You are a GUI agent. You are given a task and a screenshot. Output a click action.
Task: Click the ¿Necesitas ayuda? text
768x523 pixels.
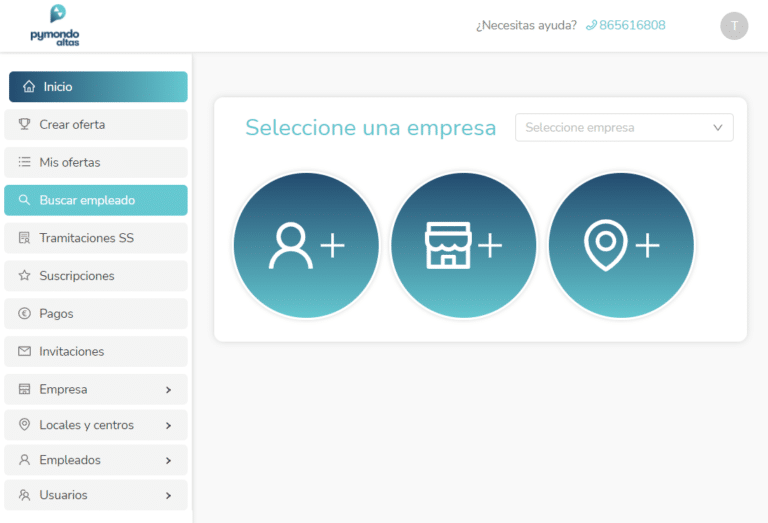[527, 25]
